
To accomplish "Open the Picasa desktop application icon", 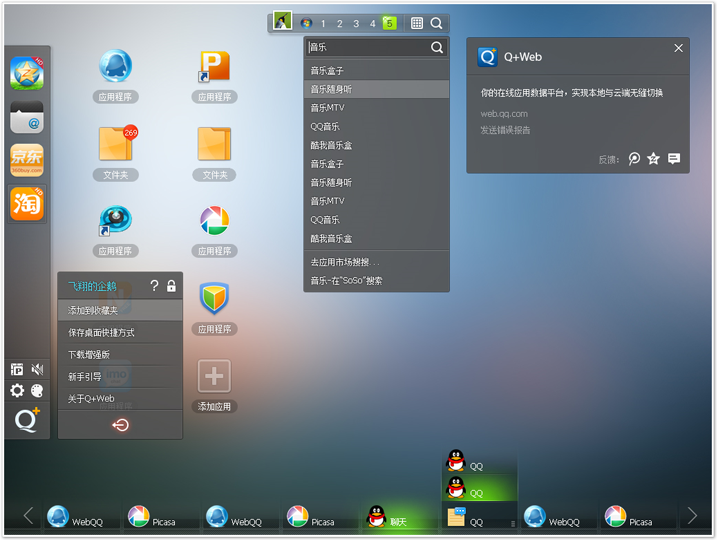I will (214, 221).
